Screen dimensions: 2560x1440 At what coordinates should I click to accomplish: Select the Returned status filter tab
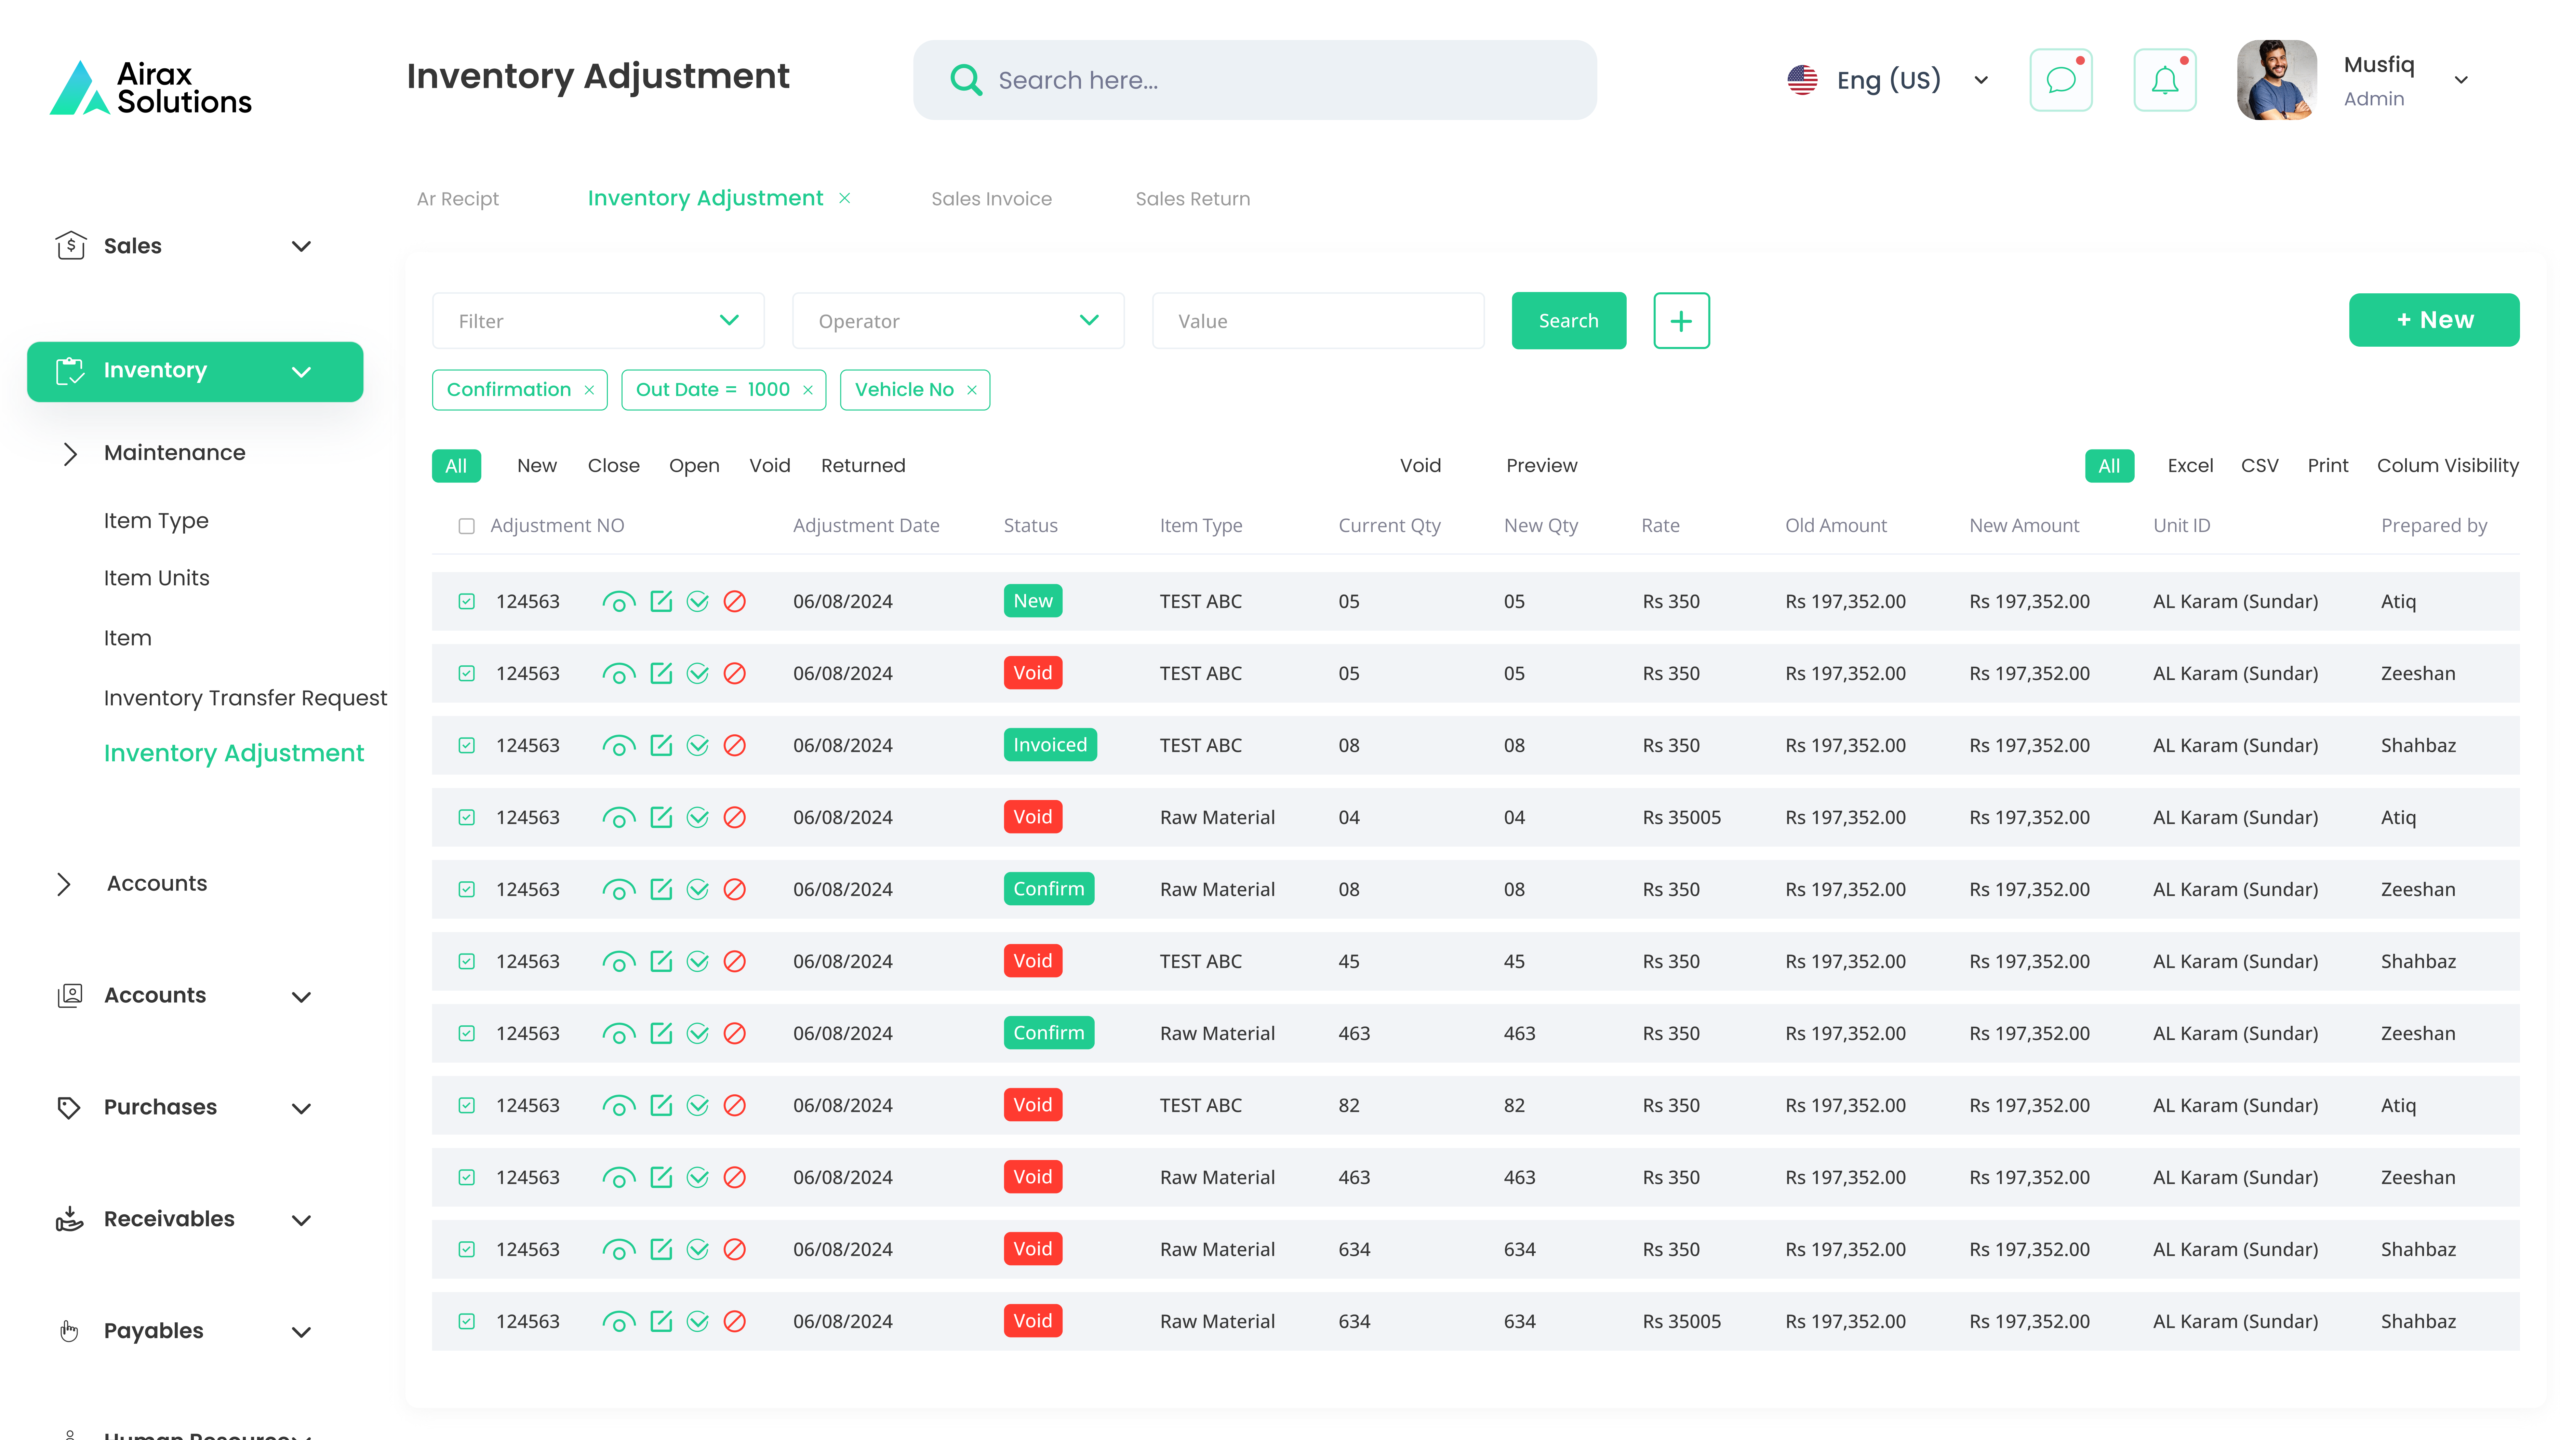[x=863, y=466]
